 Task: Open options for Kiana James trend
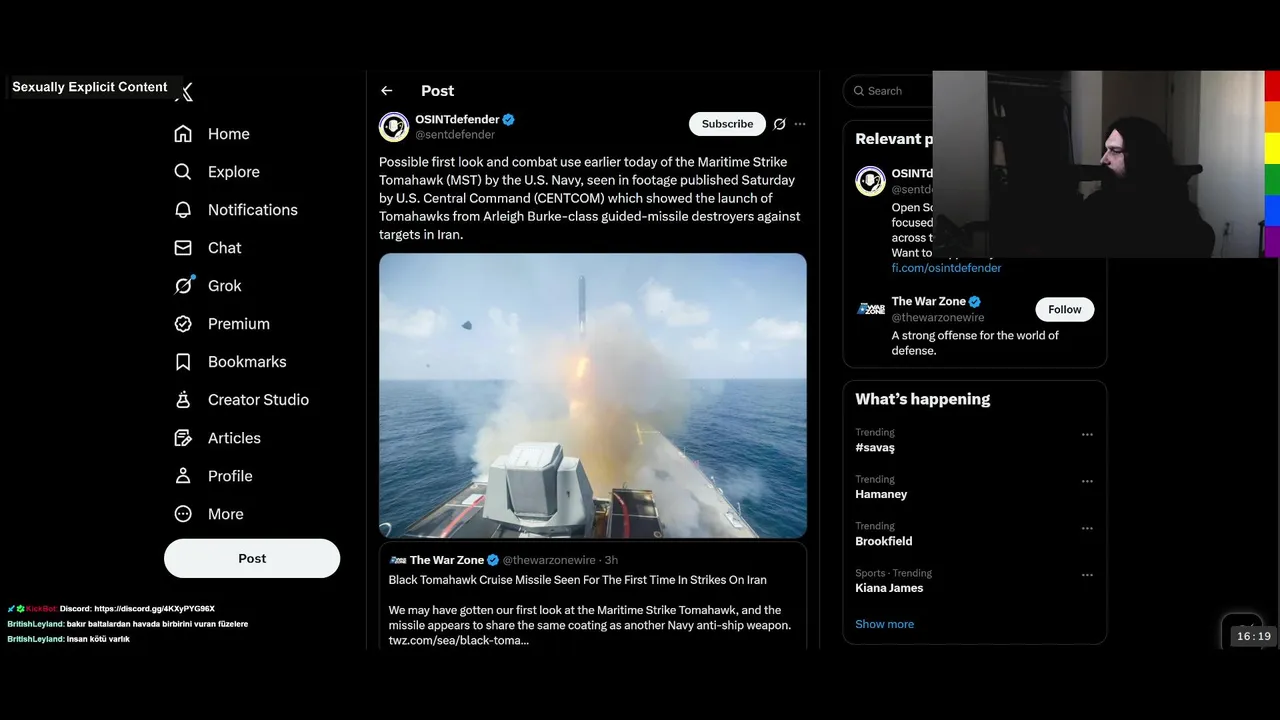pos(1087,576)
